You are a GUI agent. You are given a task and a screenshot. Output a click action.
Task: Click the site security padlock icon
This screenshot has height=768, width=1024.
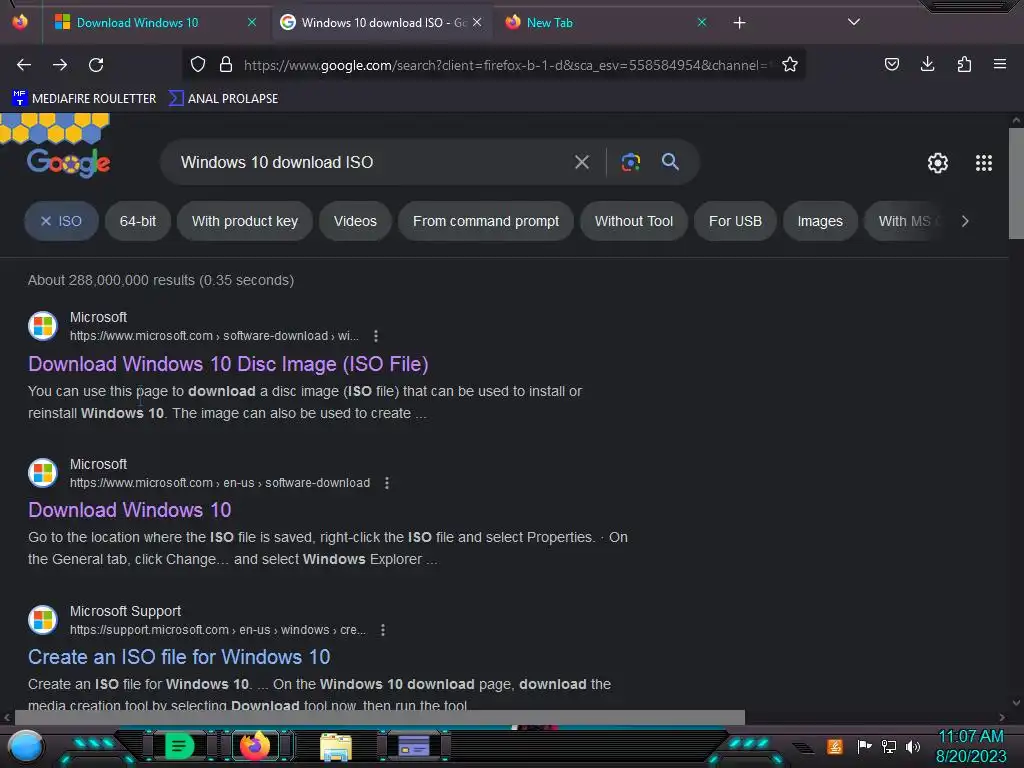click(x=226, y=64)
